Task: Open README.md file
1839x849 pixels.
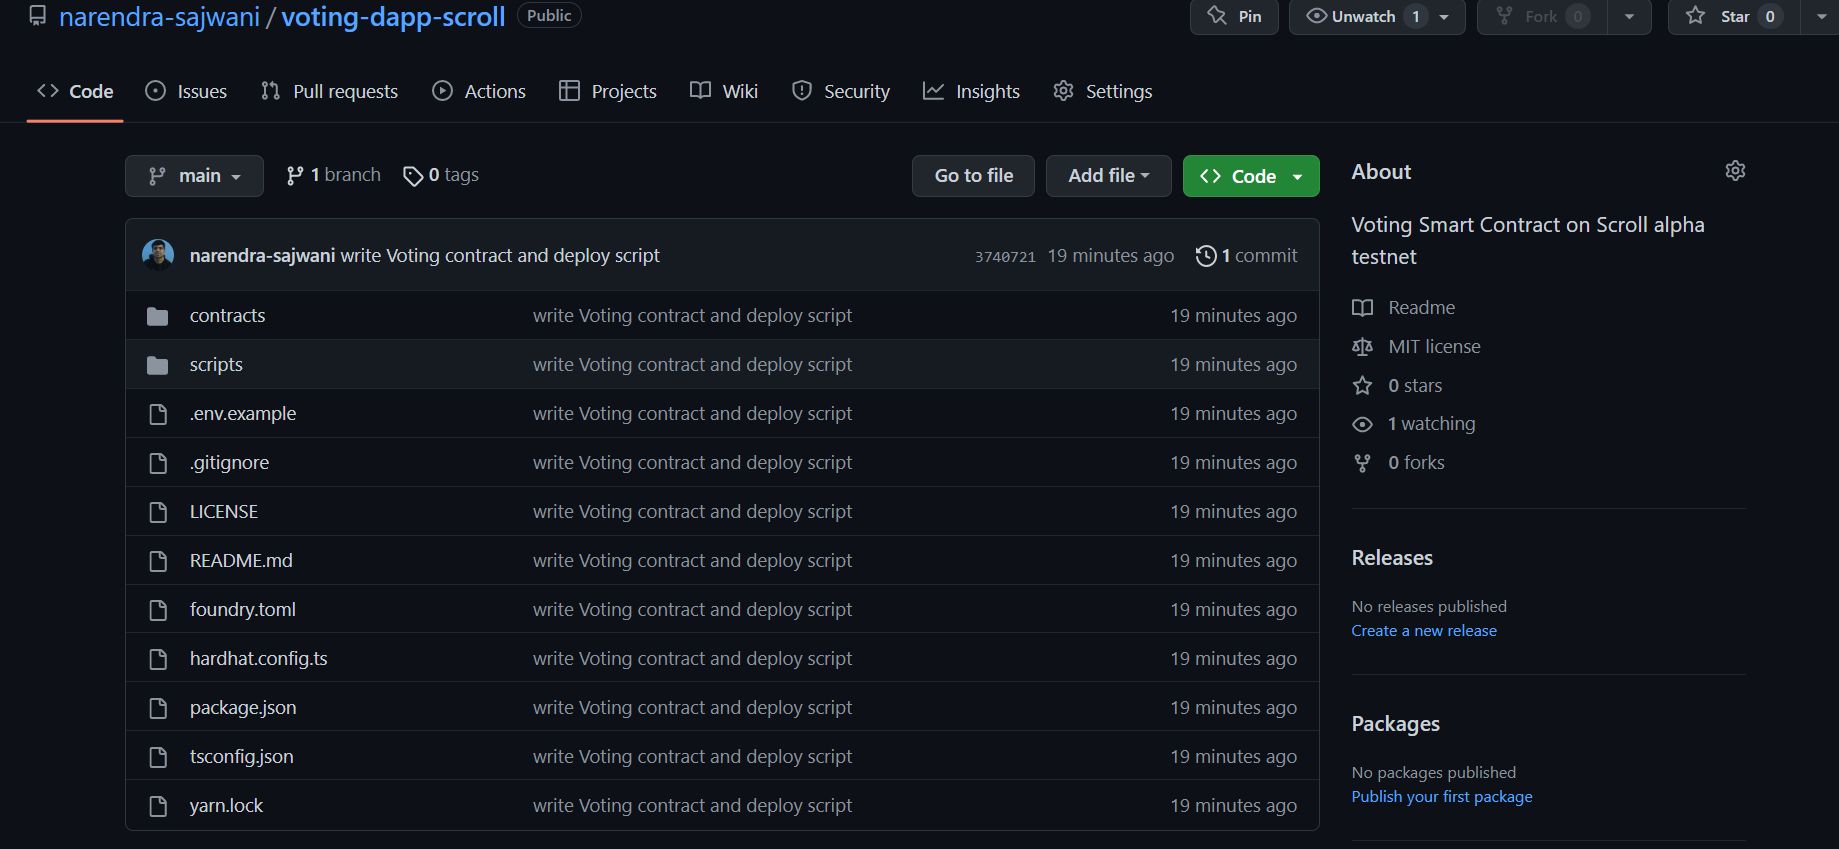Action: [241, 560]
